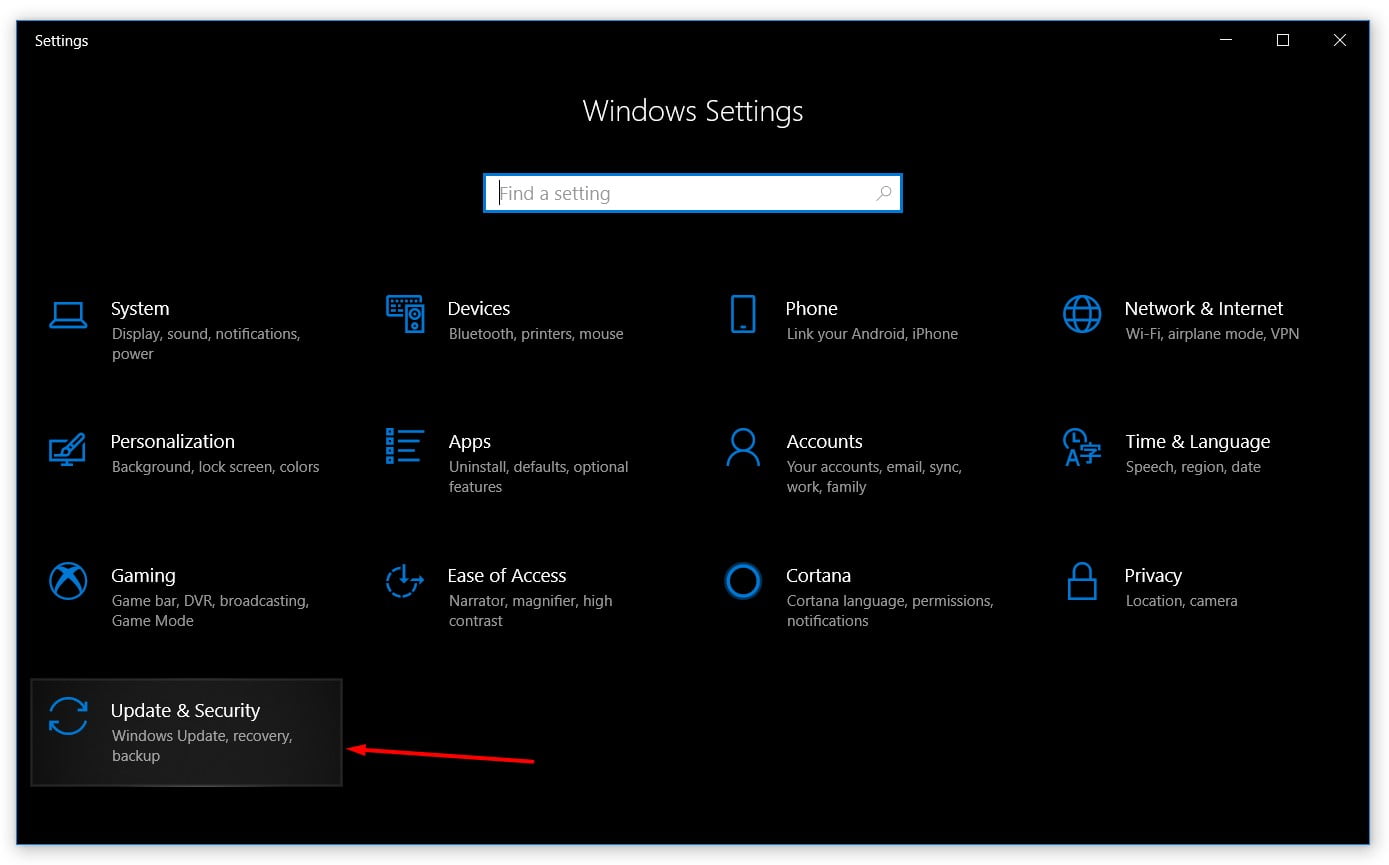The image size is (1389, 865).
Task: Open the Gaming heading
Action: (143, 576)
